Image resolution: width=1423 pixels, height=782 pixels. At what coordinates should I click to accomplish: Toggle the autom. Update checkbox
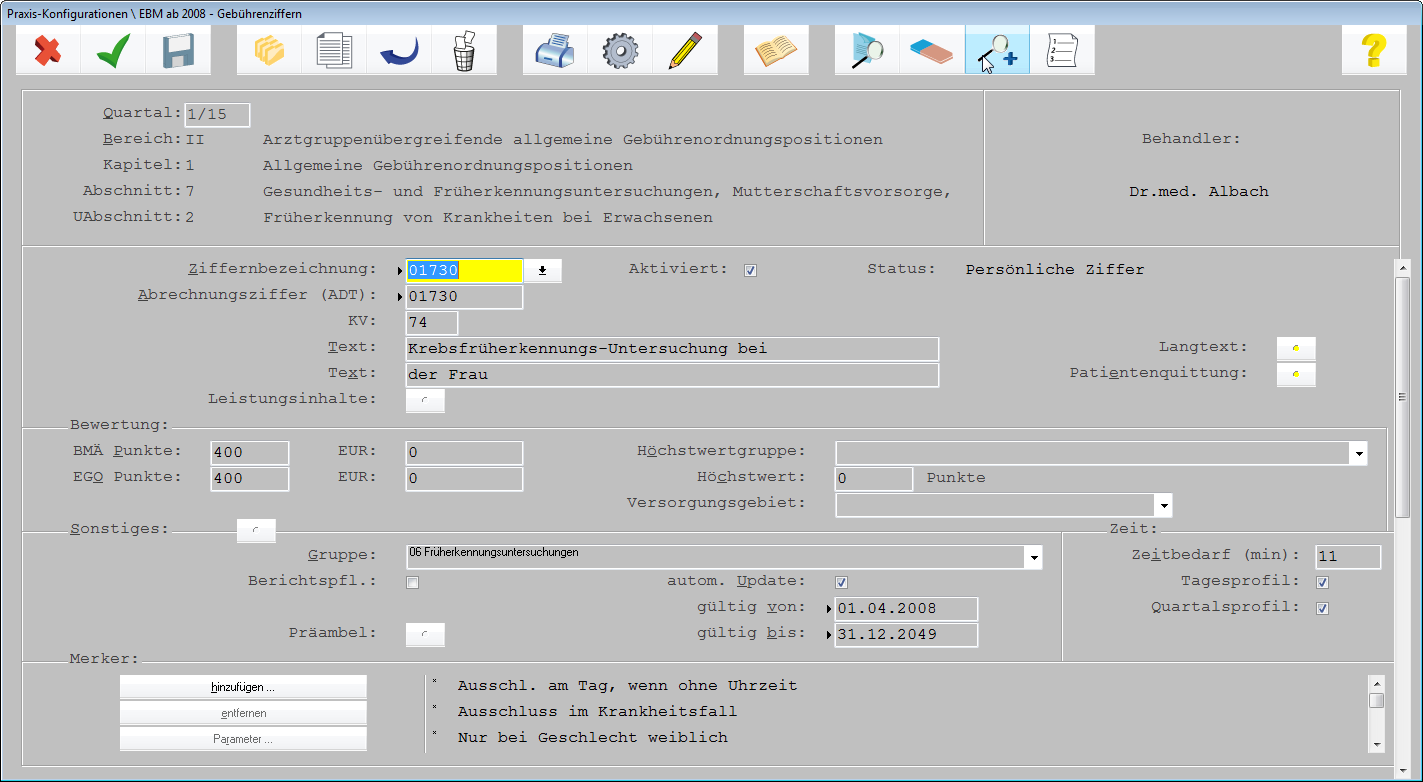(x=842, y=583)
